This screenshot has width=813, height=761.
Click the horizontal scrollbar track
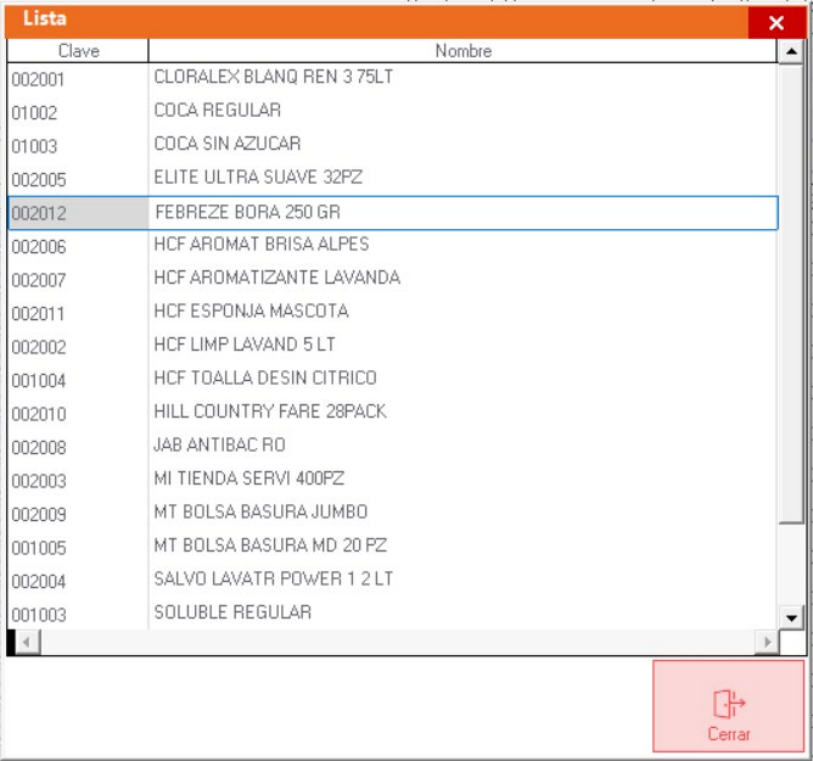[398, 642]
